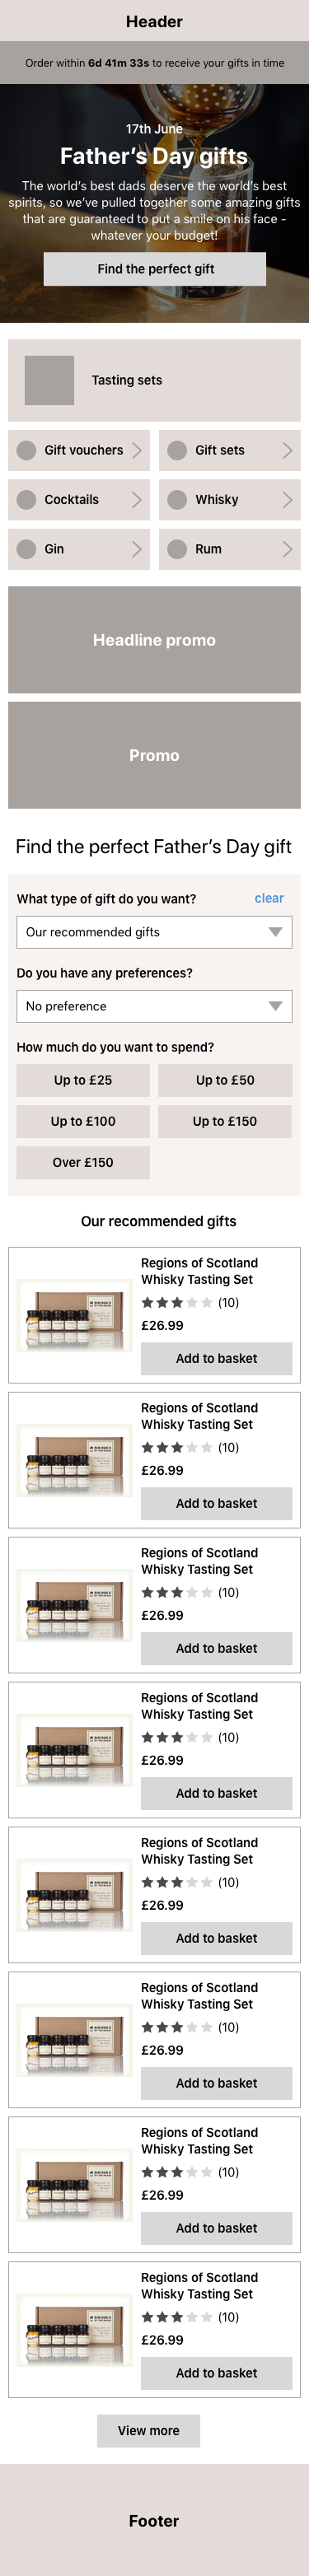Select the Up to £100 budget option
Viewport: 309px width, 2576px height.
pyautogui.click(x=83, y=1121)
